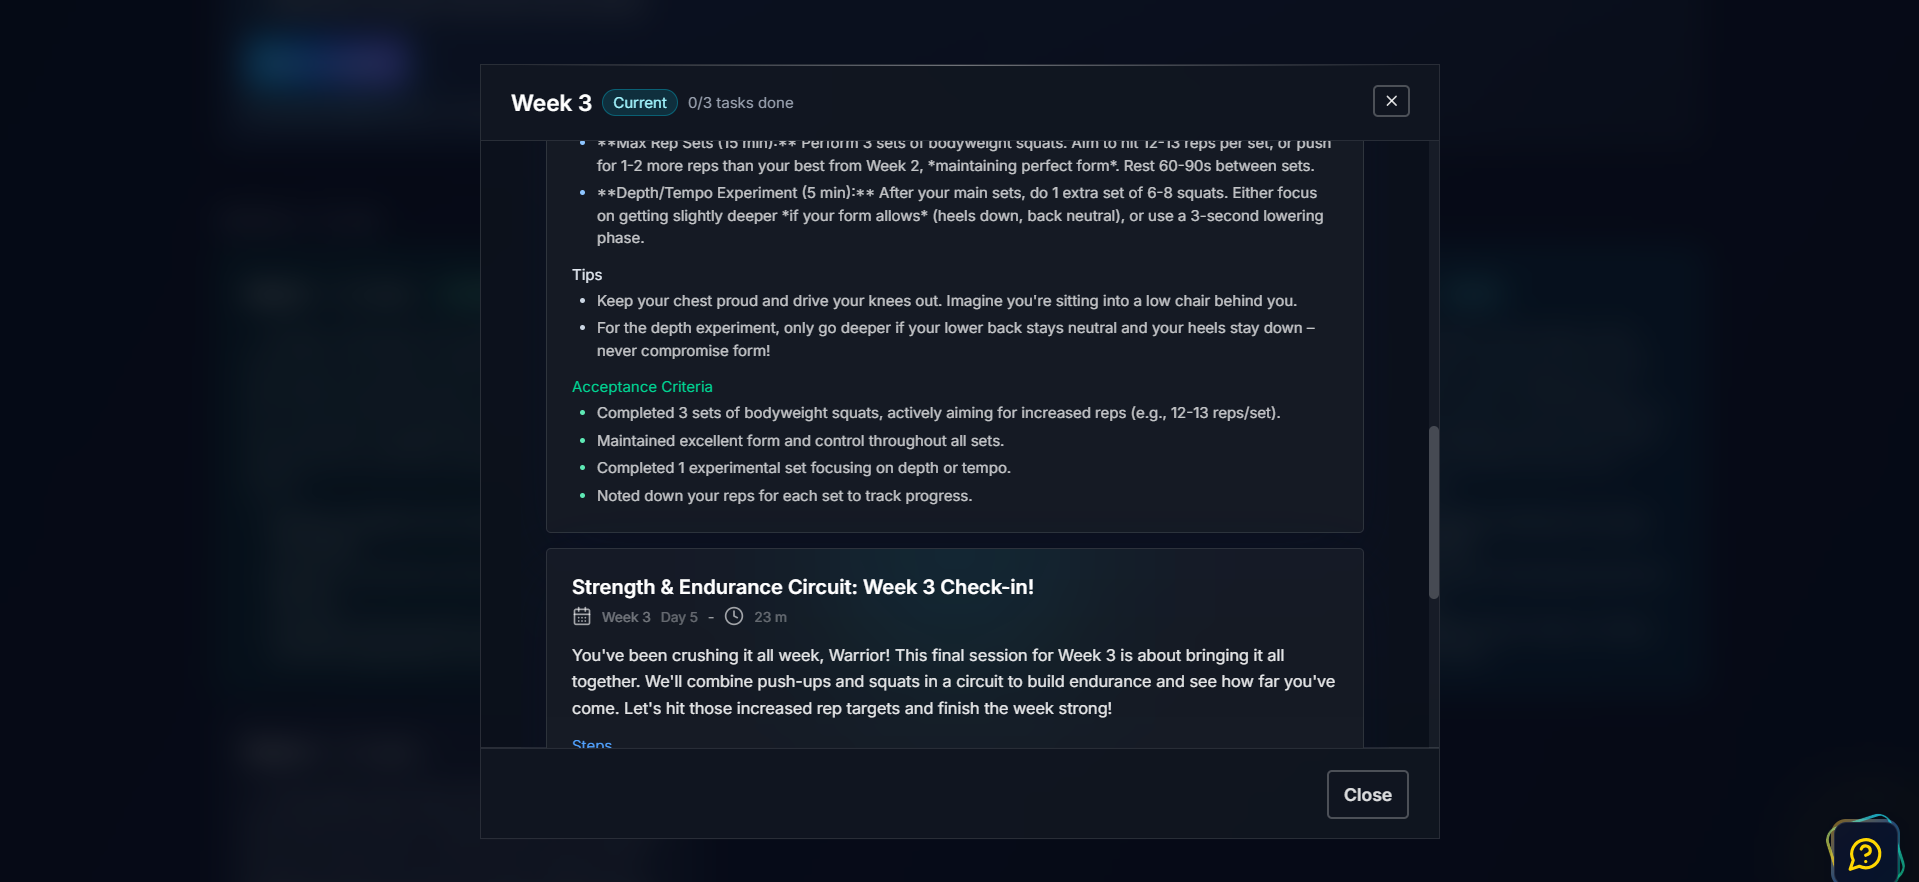Click the 0/3 tasks done progress label

tap(740, 103)
